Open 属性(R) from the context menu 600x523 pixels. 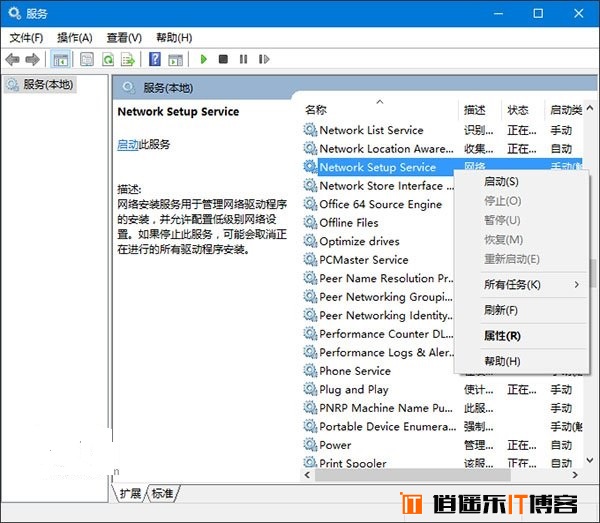(x=502, y=336)
